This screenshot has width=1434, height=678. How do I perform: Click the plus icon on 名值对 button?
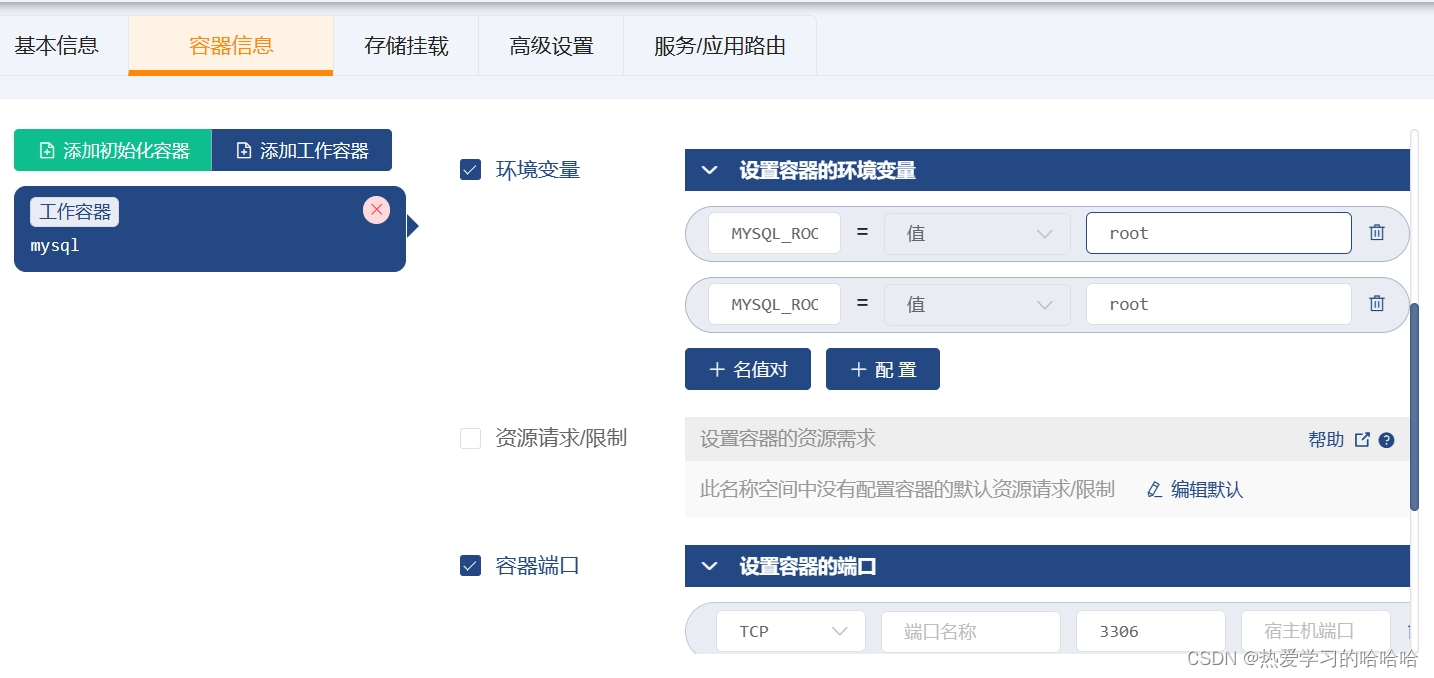pos(718,368)
